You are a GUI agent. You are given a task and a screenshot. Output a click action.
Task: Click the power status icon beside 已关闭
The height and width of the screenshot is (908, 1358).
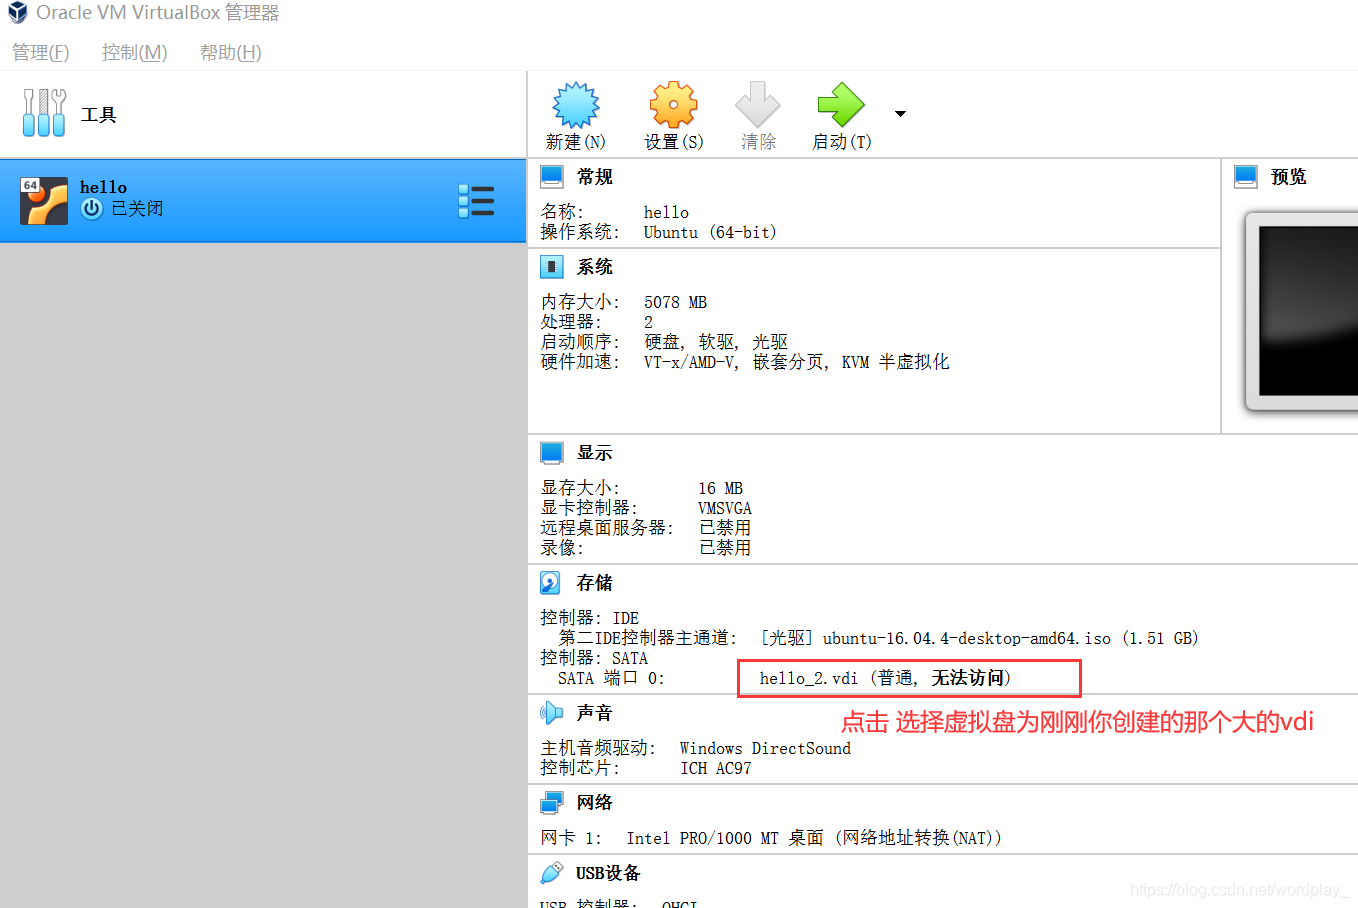pyautogui.click(x=92, y=209)
